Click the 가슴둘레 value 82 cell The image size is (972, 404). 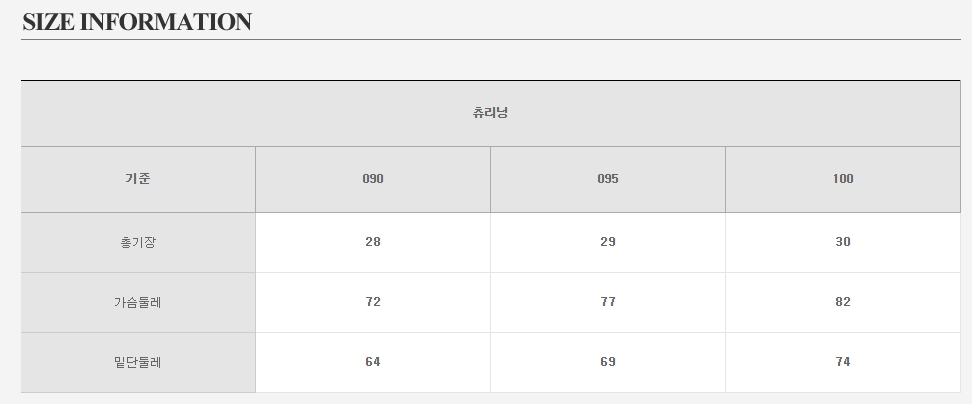tap(843, 302)
